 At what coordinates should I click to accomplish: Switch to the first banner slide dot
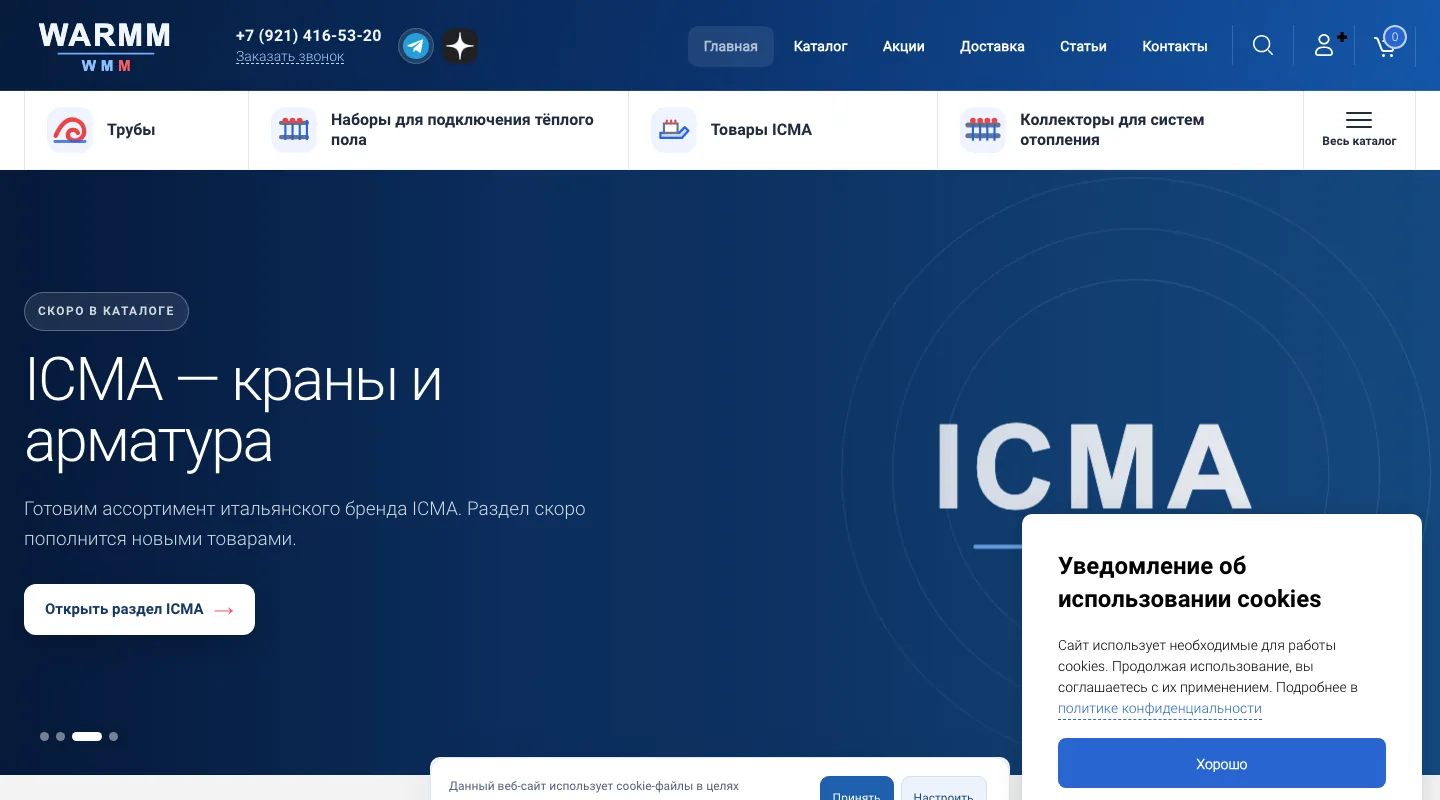click(44, 737)
